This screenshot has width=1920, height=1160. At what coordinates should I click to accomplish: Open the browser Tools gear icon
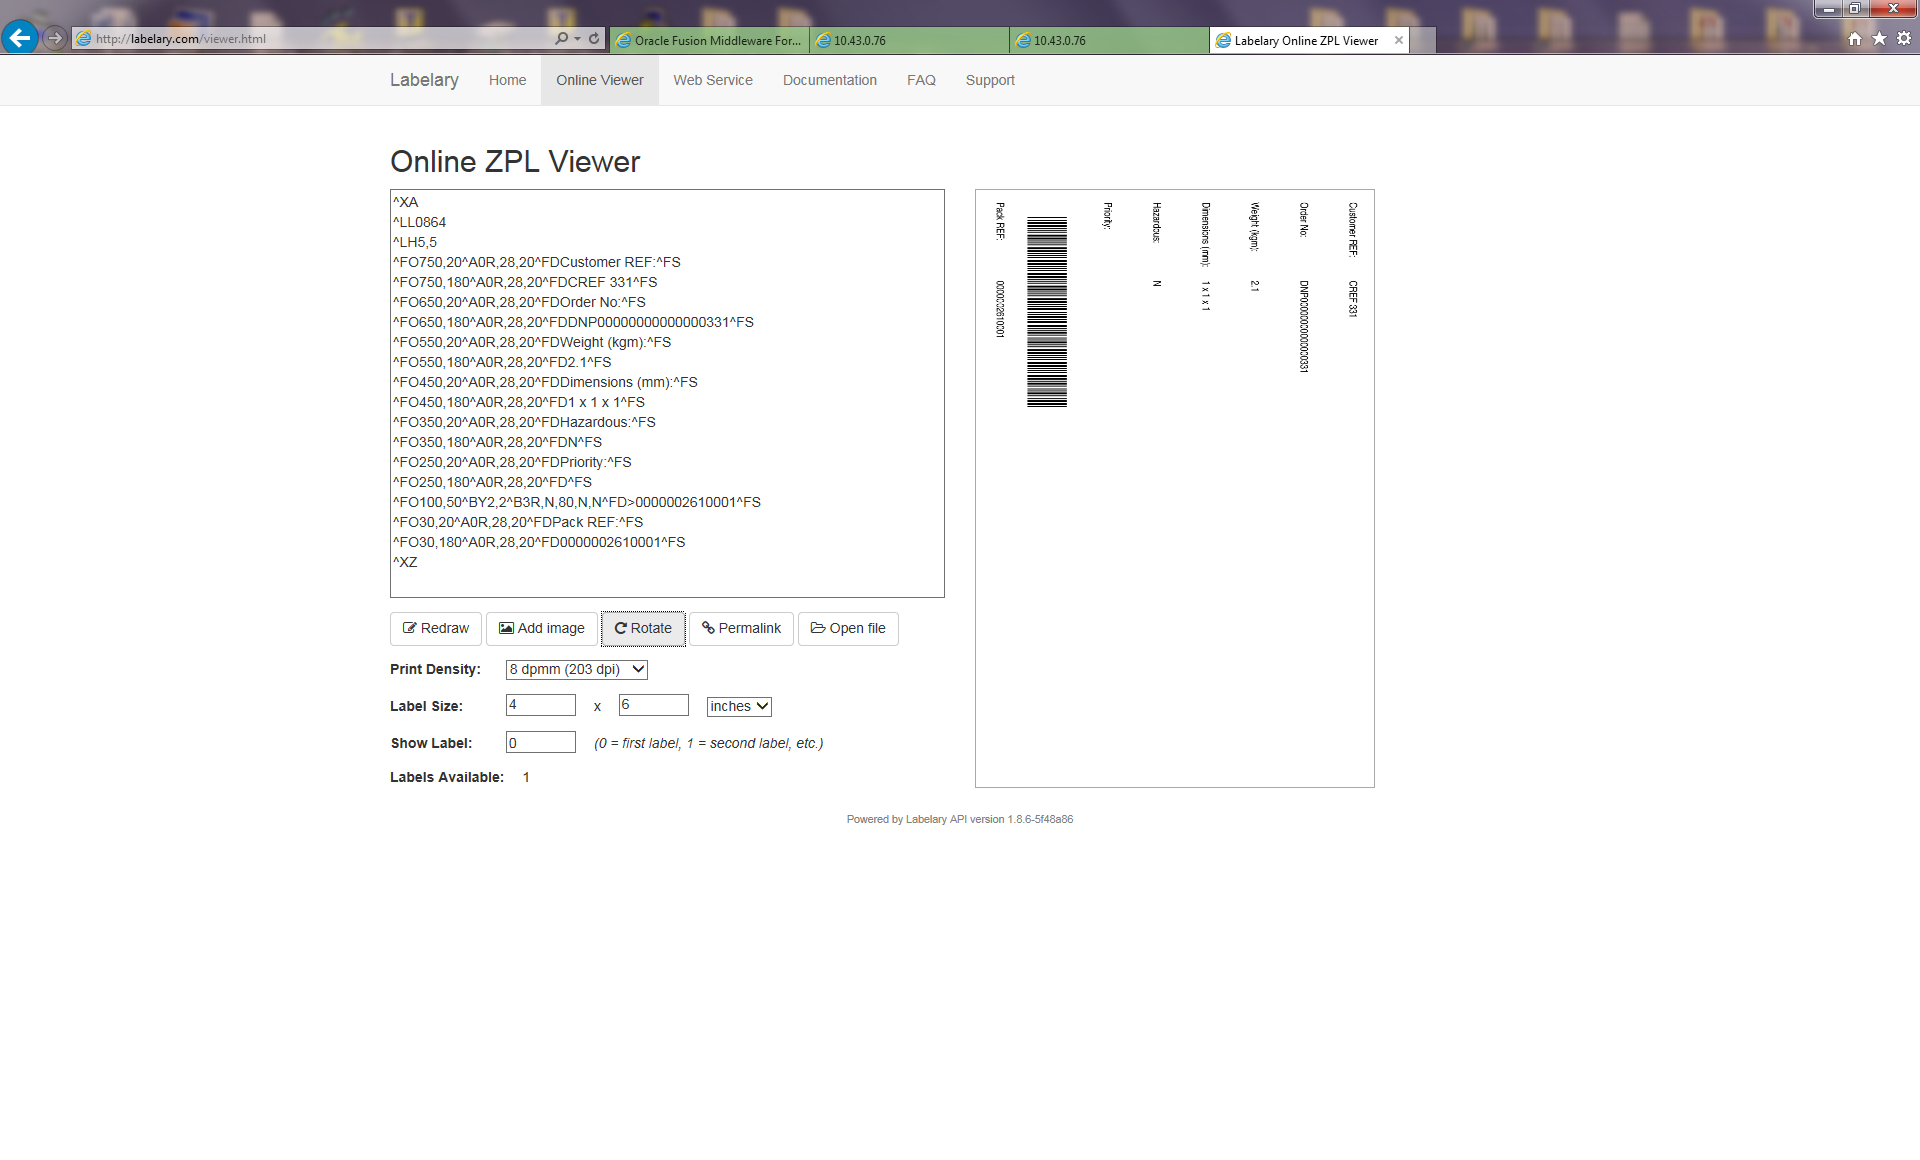point(1904,38)
